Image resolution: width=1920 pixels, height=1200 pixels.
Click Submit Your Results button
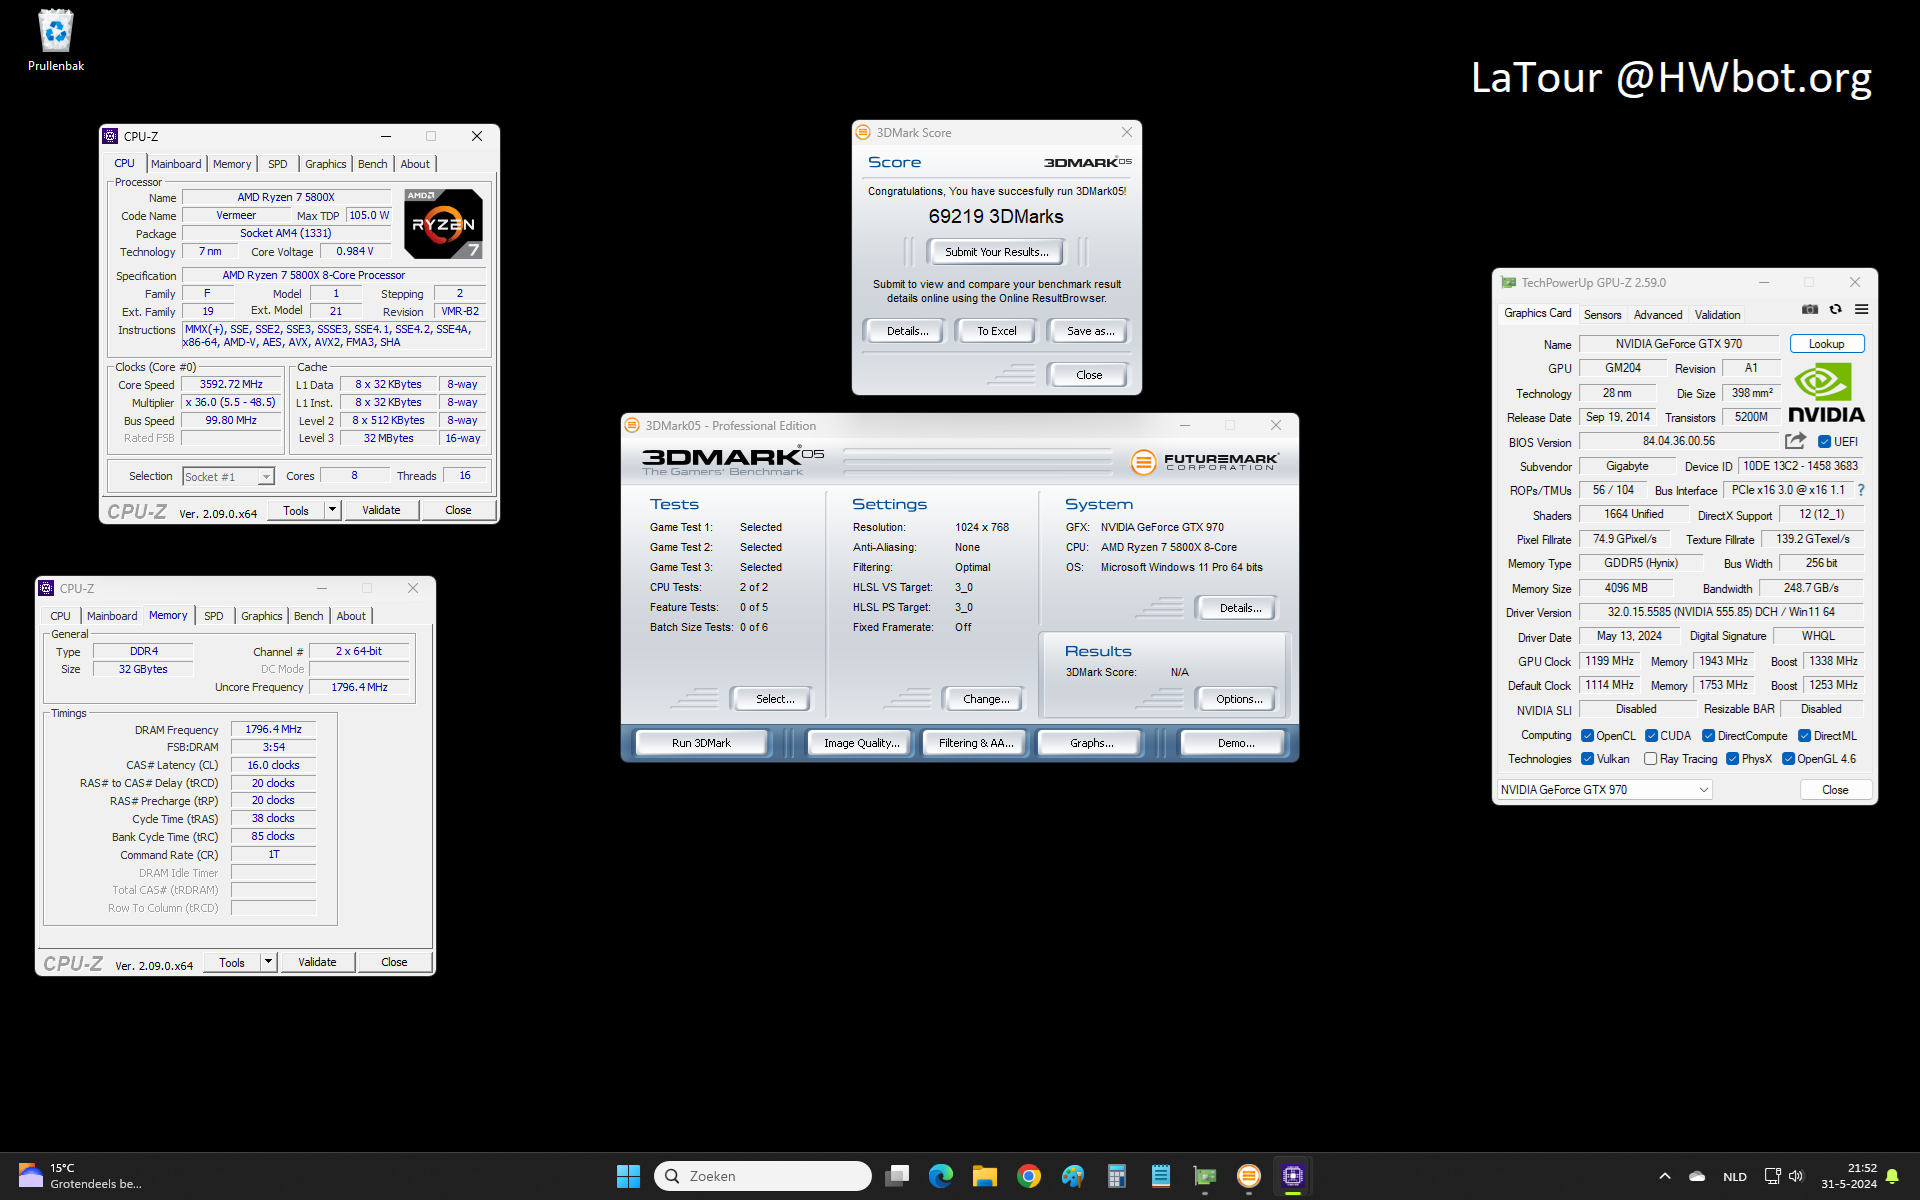[x=997, y=252]
